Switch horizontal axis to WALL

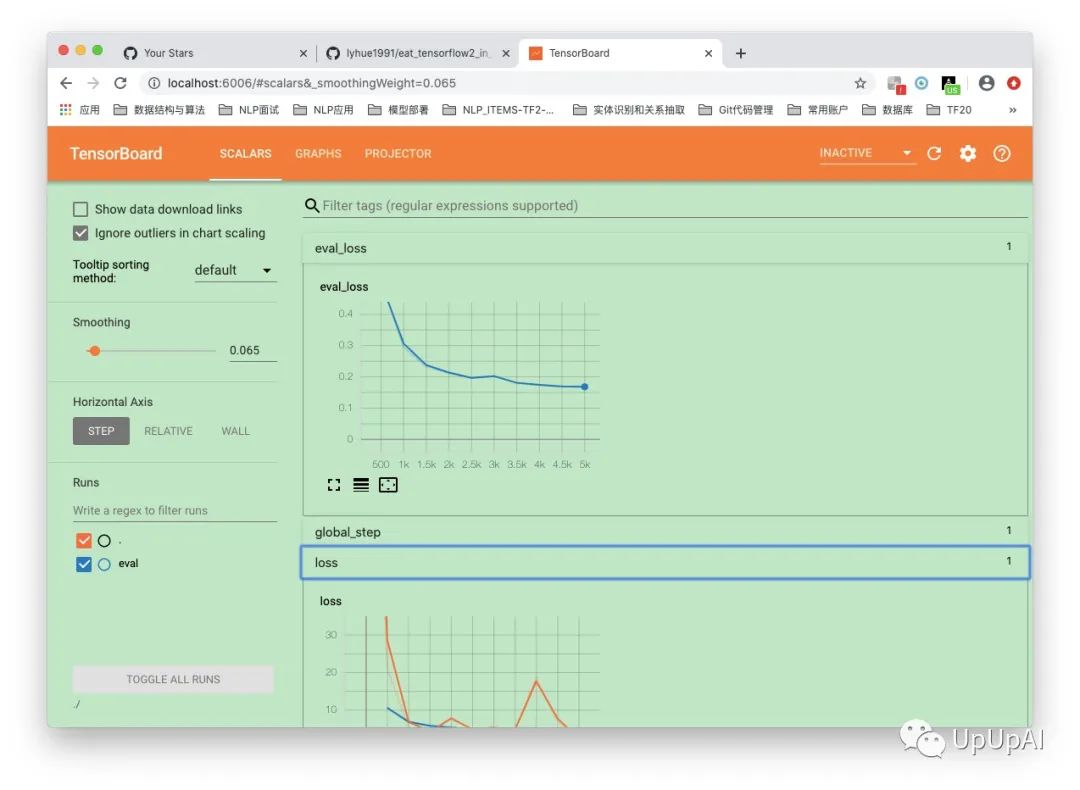point(236,431)
